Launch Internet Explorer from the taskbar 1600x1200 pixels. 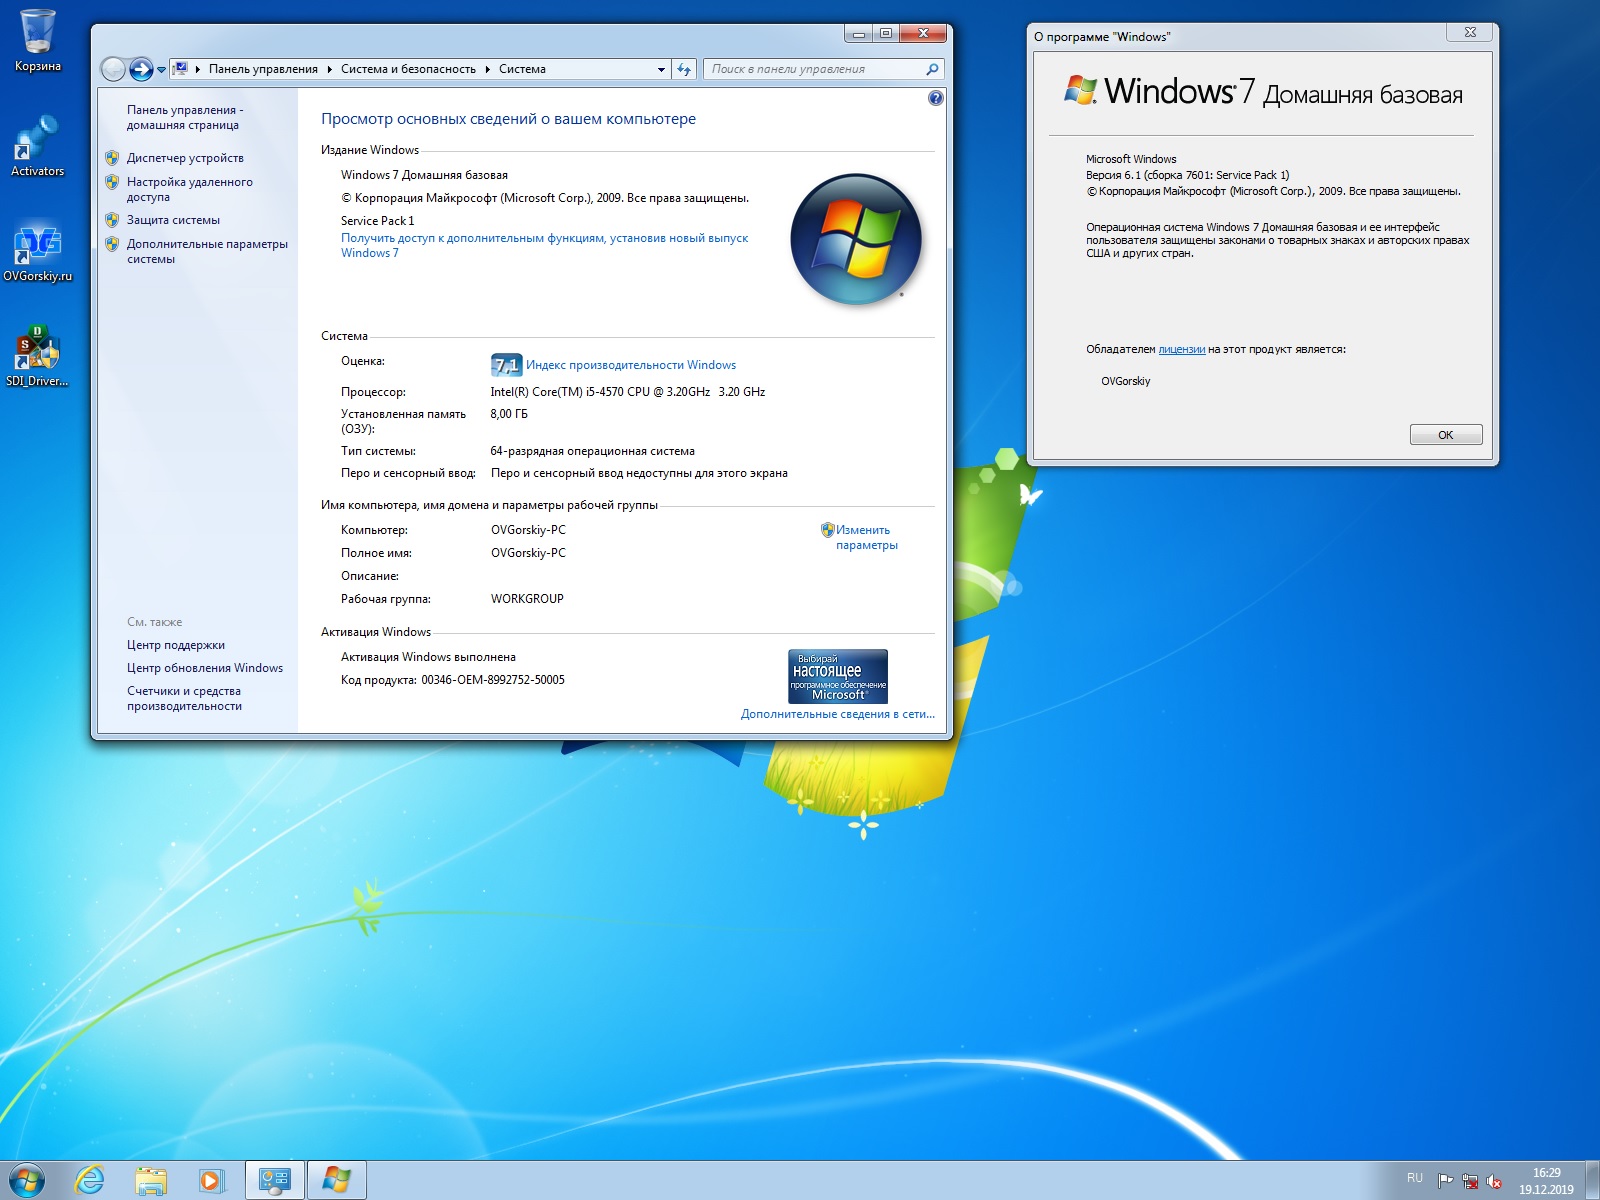coord(89,1181)
